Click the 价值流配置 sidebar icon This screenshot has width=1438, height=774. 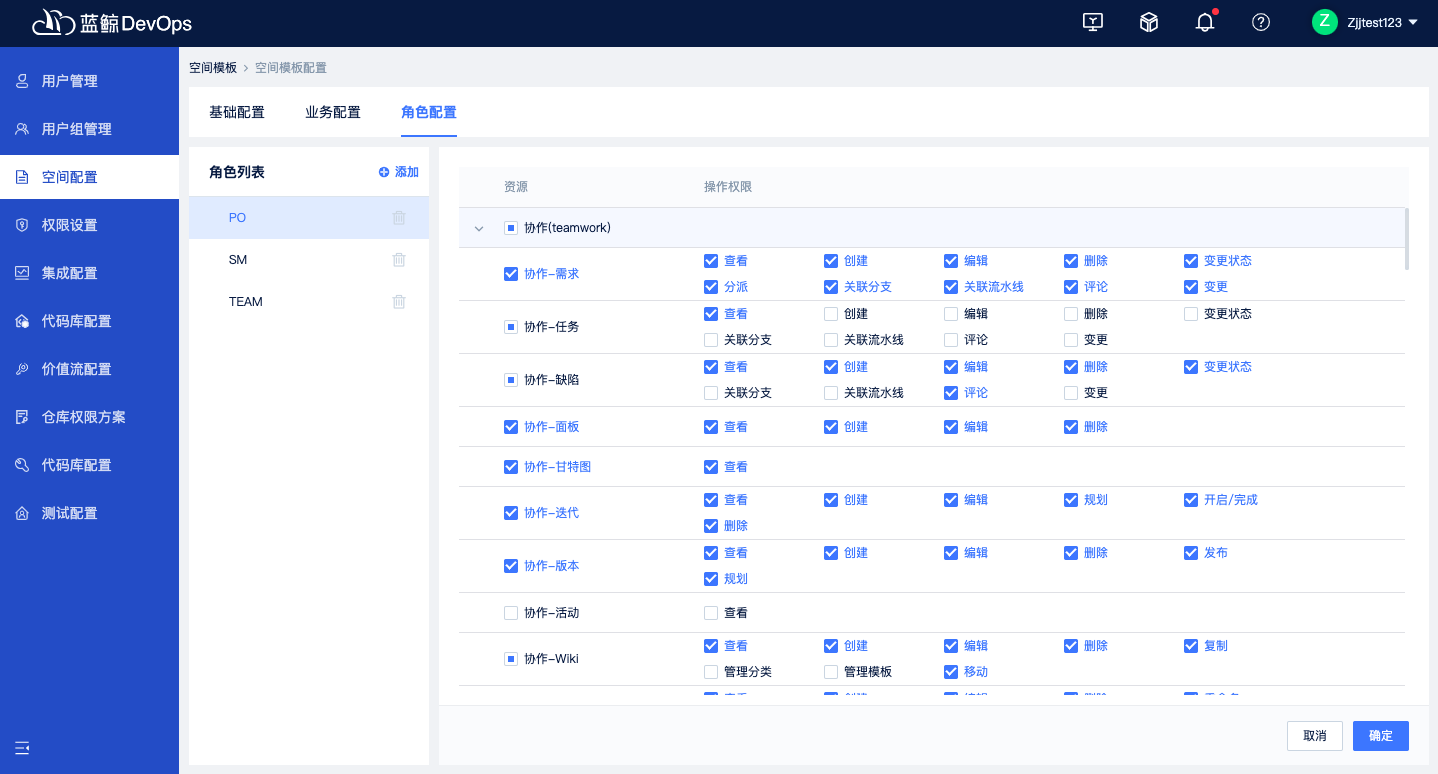point(22,369)
